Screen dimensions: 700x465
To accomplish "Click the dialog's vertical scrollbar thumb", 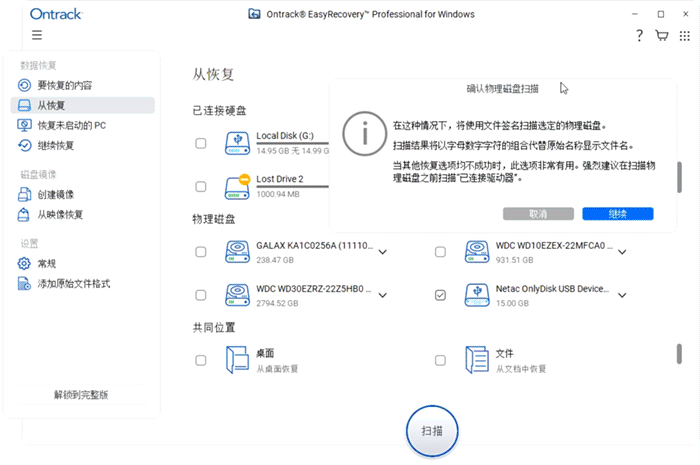I will pos(679,177).
